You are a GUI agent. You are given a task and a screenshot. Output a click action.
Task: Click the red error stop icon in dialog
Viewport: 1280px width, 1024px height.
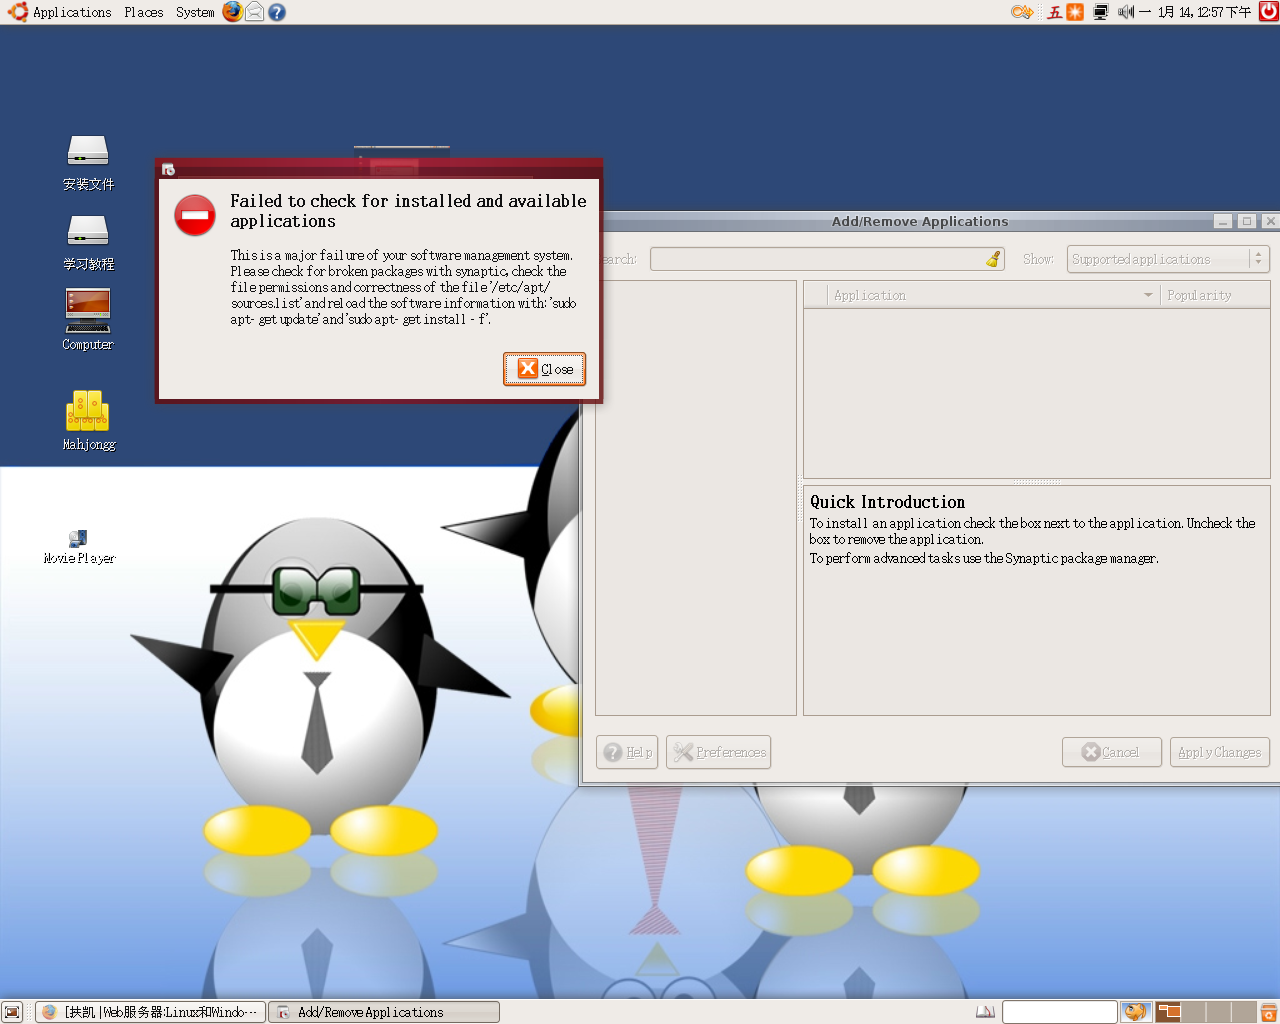click(x=195, y=215)
